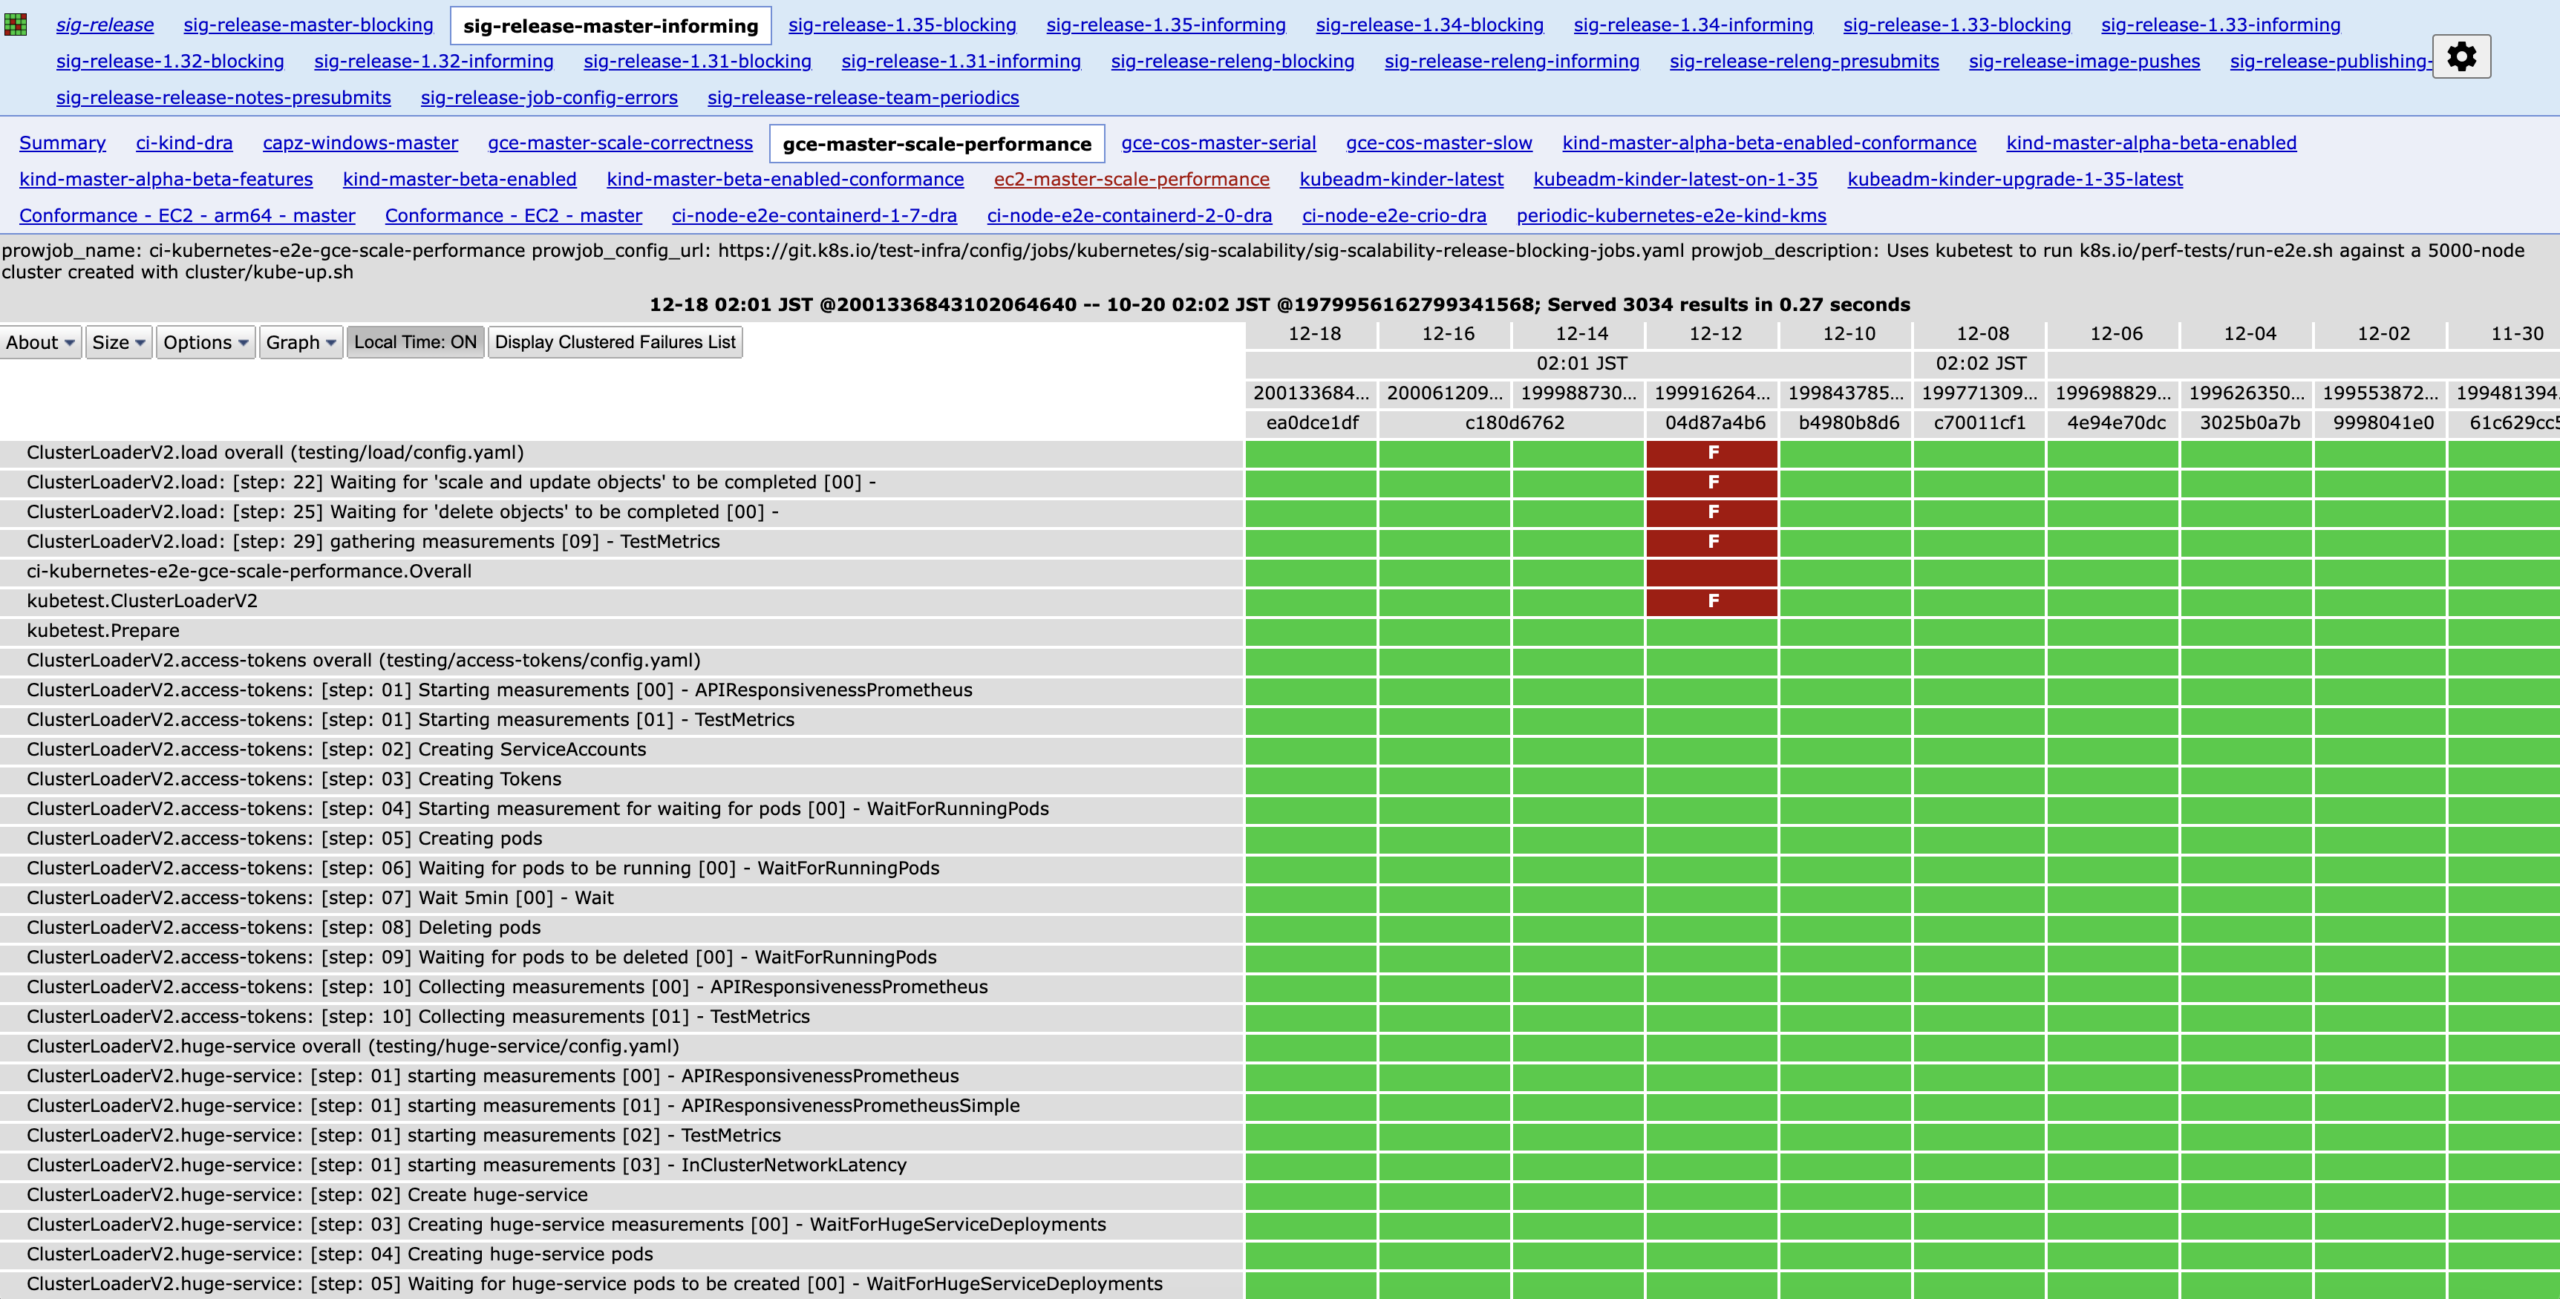Open the settings gear
Screen dimensions: 2560x1299
(x=2461, y=57)
